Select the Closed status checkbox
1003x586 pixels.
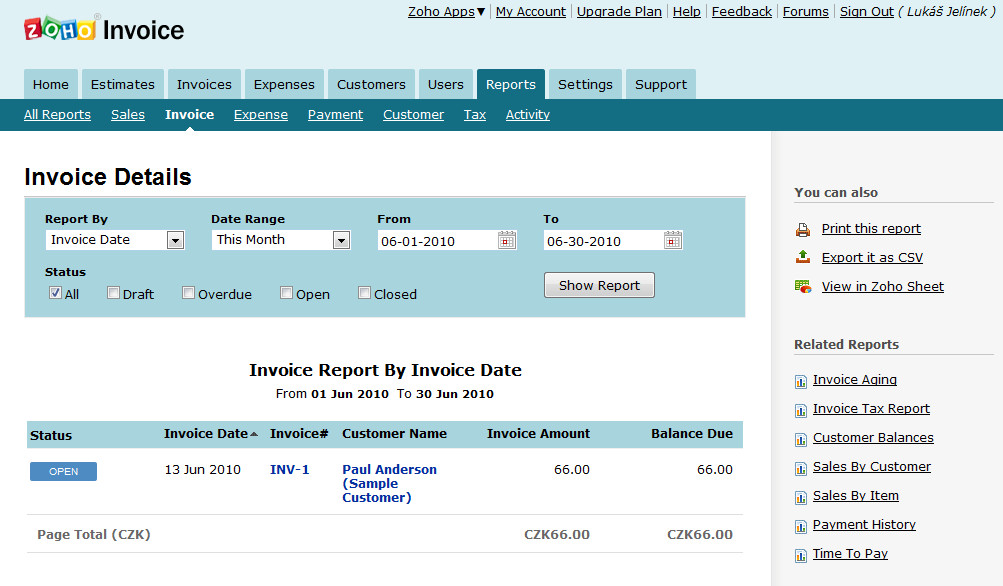364,293
